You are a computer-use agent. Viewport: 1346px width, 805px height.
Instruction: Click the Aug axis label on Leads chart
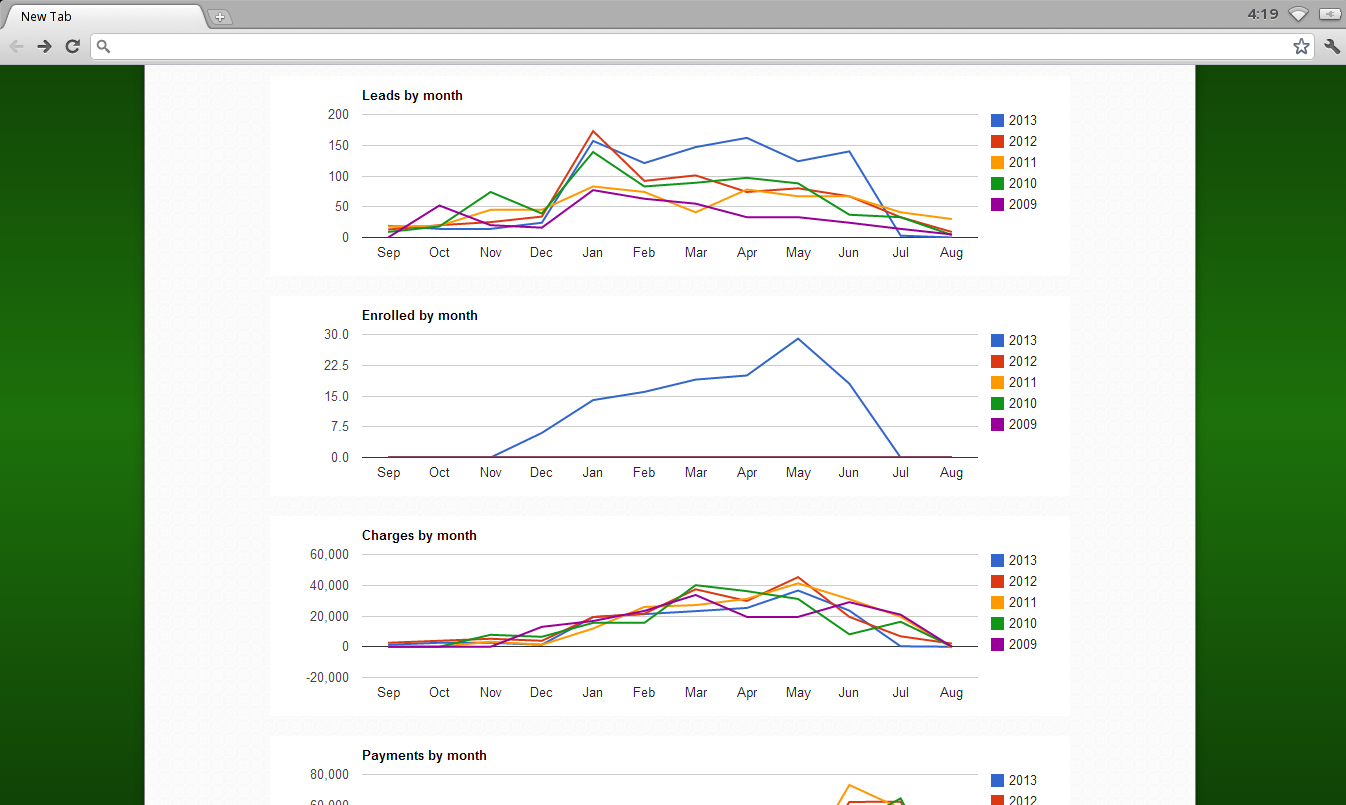(x=951, y=252)
